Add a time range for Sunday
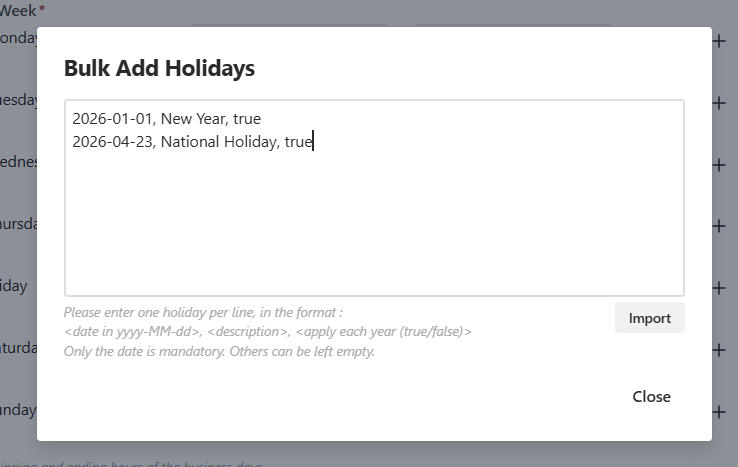This screenshot has width=738, height=467. pos(719,411)
